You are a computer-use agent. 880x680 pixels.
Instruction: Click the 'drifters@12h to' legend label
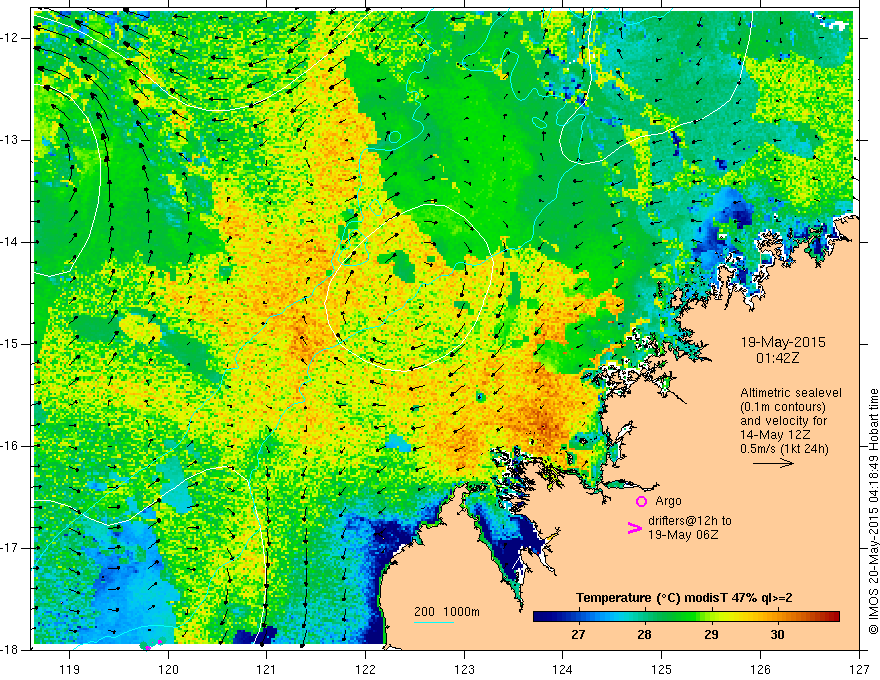(x=690, y=521)
